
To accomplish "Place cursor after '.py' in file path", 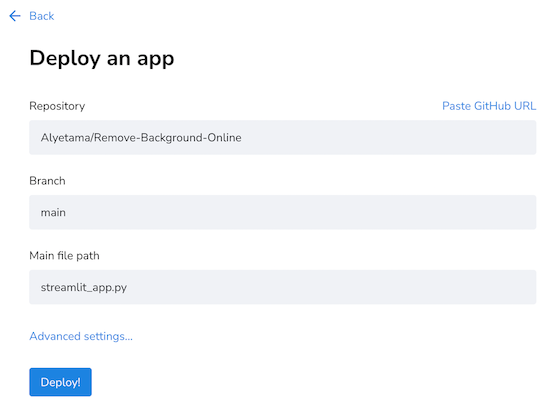I will click(128, 288).
